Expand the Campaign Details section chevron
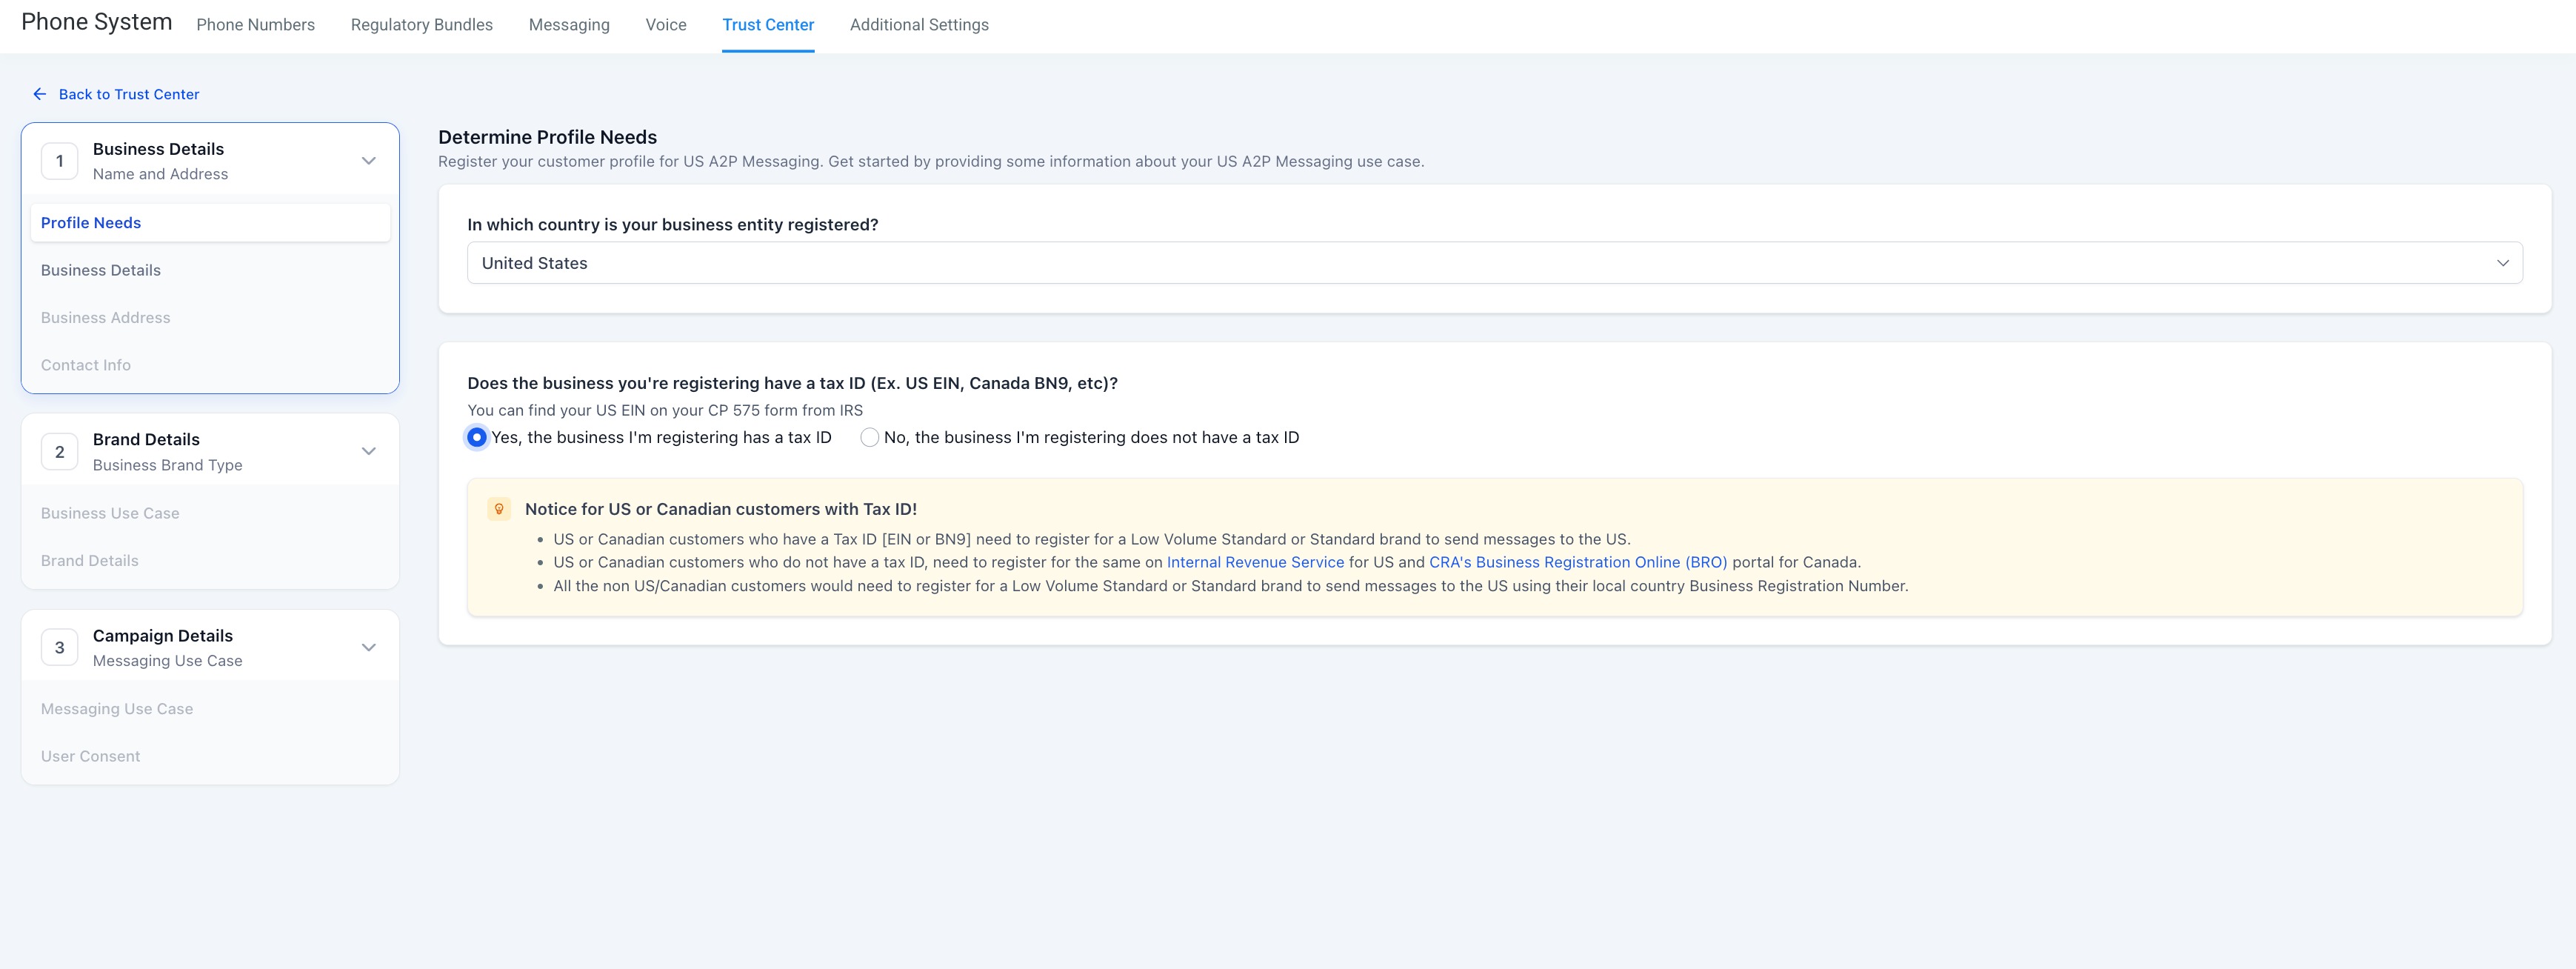The height and width of the screenshot is (969, 2576). point(367,645)
